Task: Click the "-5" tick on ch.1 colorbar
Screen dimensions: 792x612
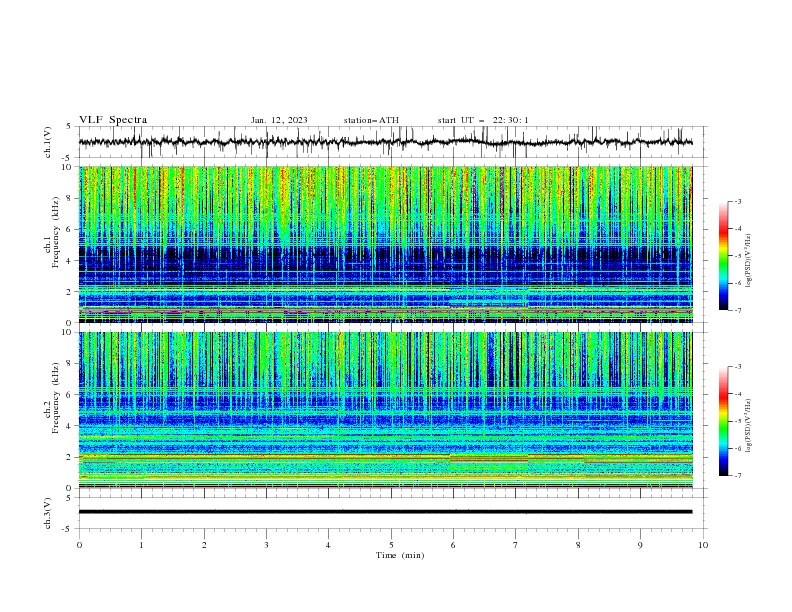Action: pyautogui.click(x=737, y=256)
